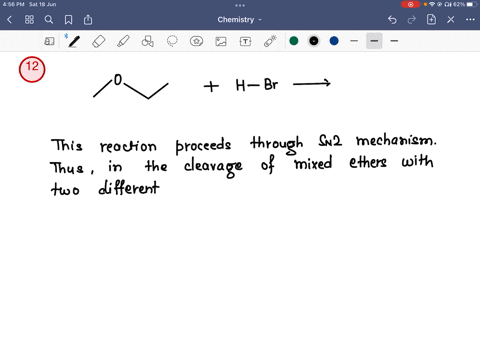480x360 pixels.
Task: Select the Shapes tool
Action: pyautogui.click(x=147, y=41)
